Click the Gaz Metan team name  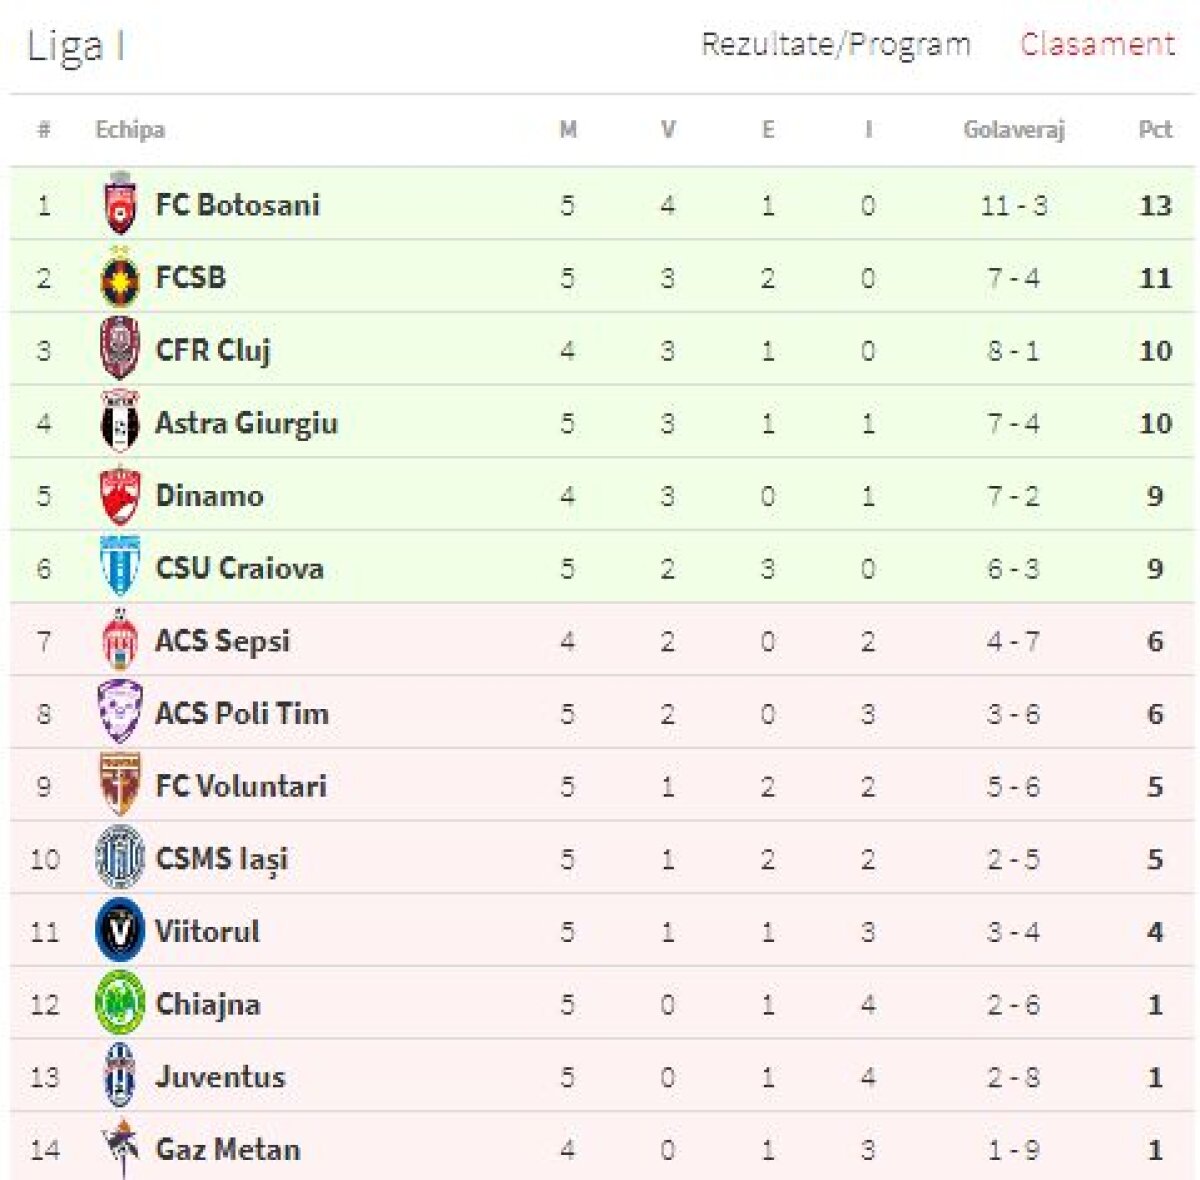click(x=228, y=1149)
